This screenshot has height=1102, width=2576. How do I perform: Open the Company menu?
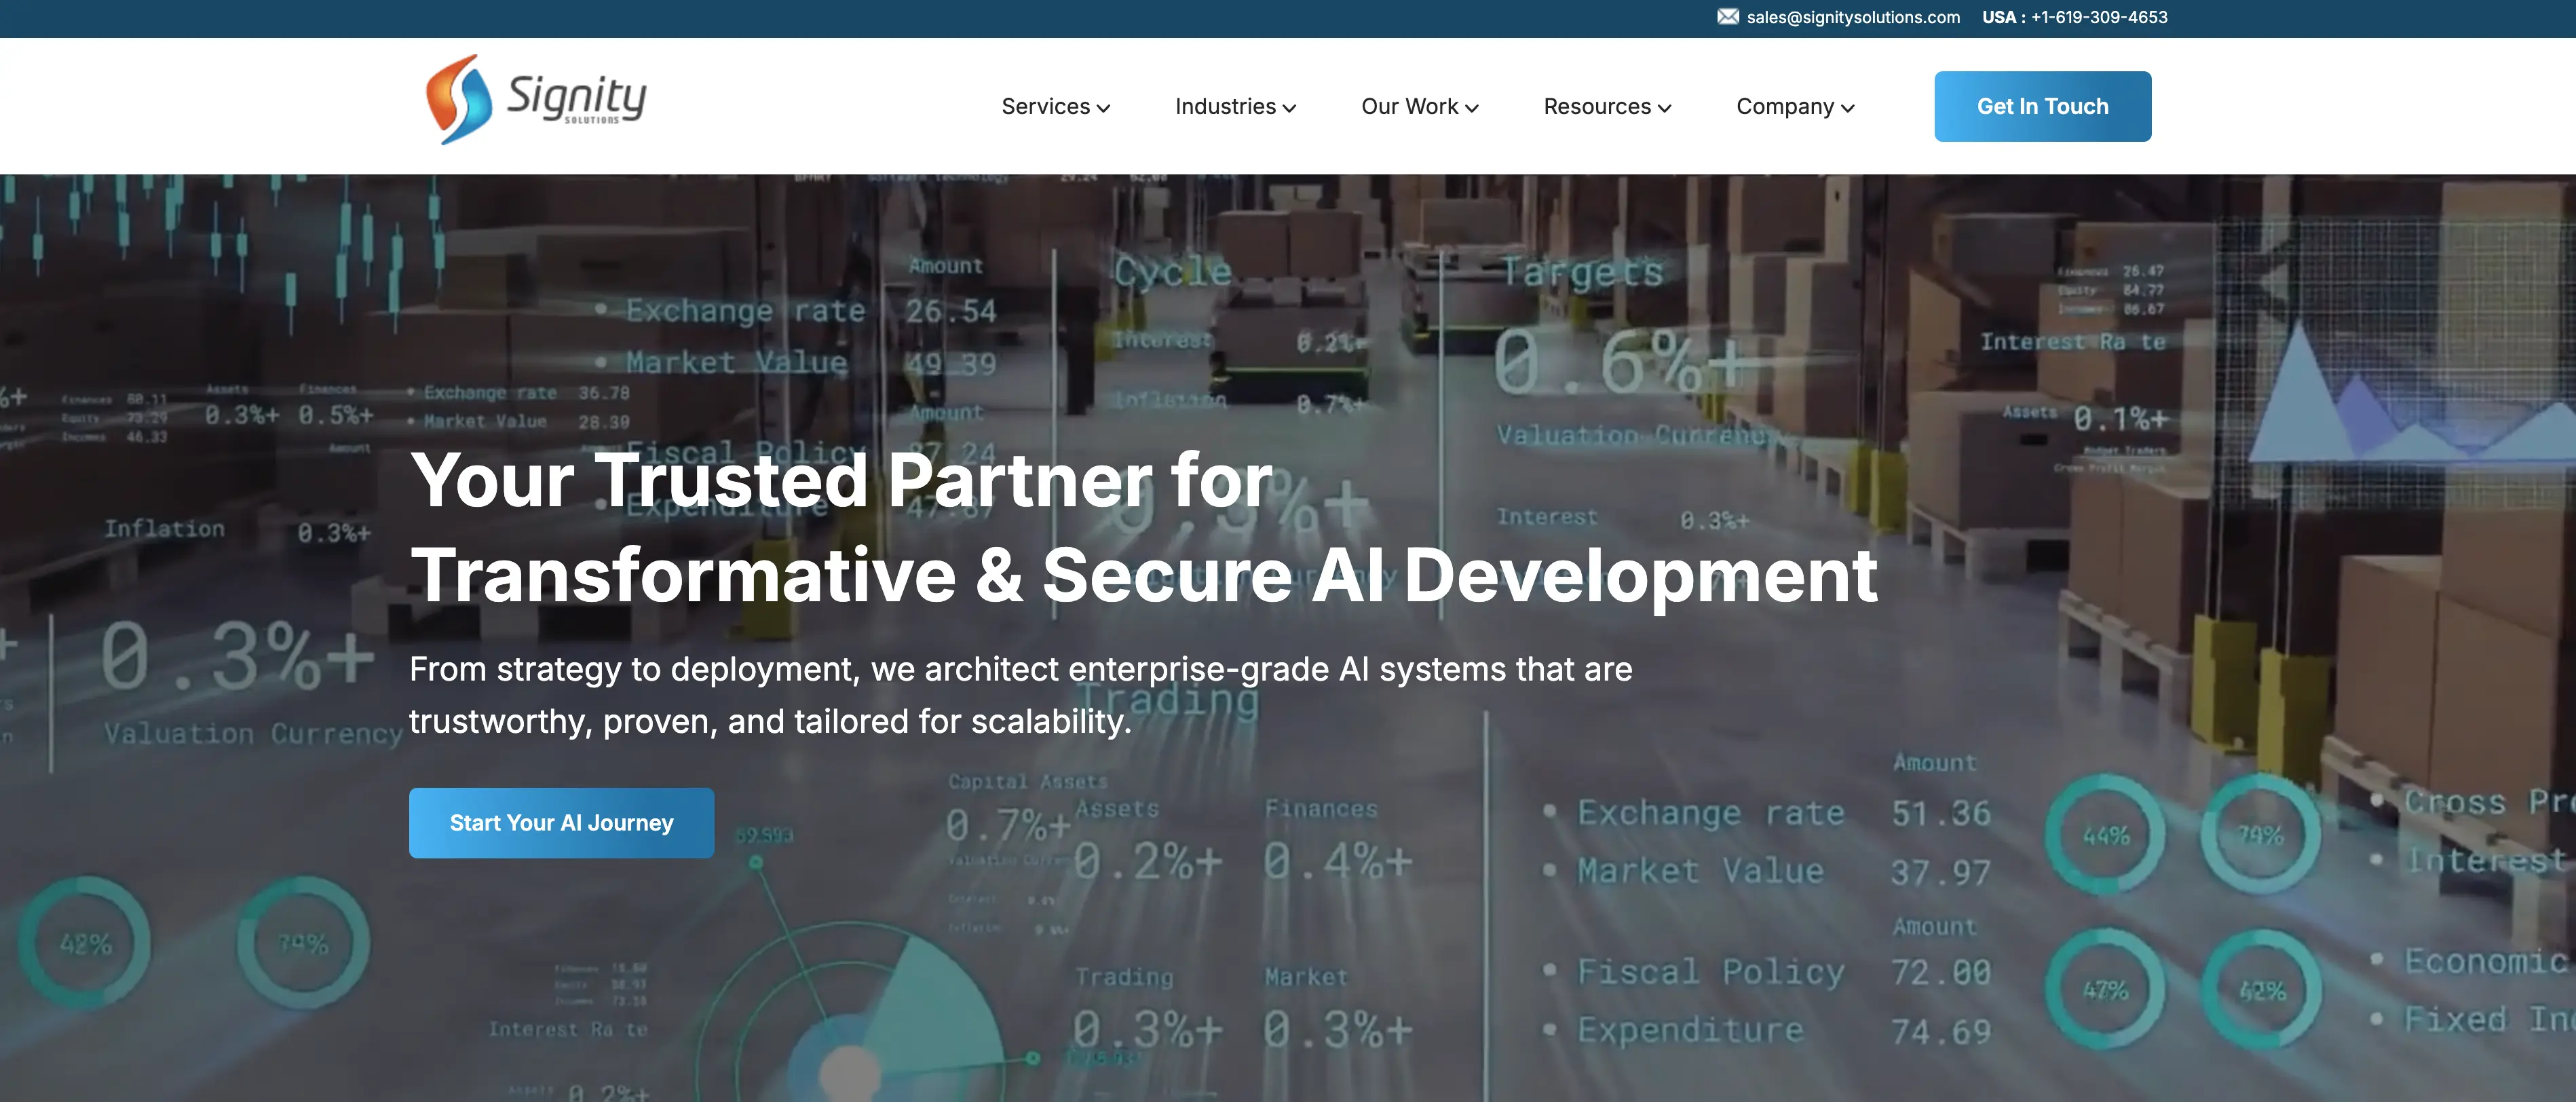click(x=1795, y=106)
